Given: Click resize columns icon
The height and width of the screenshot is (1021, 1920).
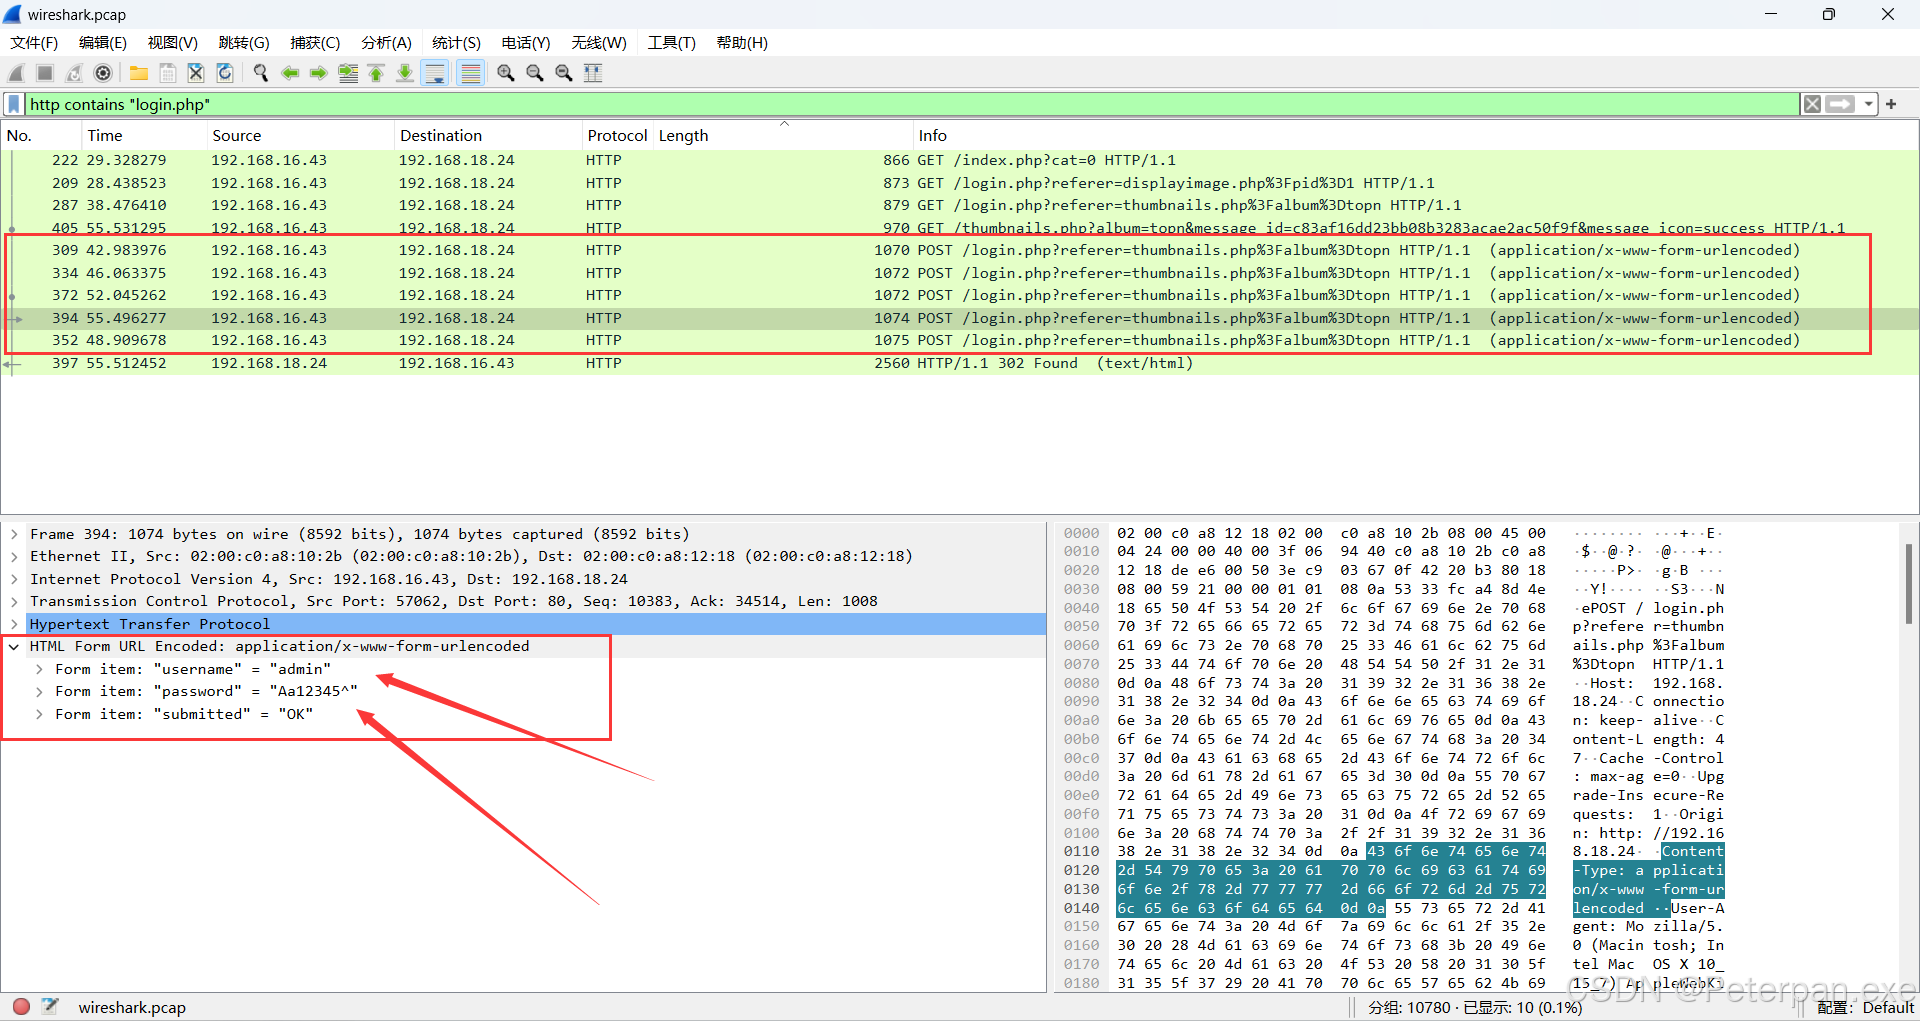Looking at the screenshot, I should [593, 73].
